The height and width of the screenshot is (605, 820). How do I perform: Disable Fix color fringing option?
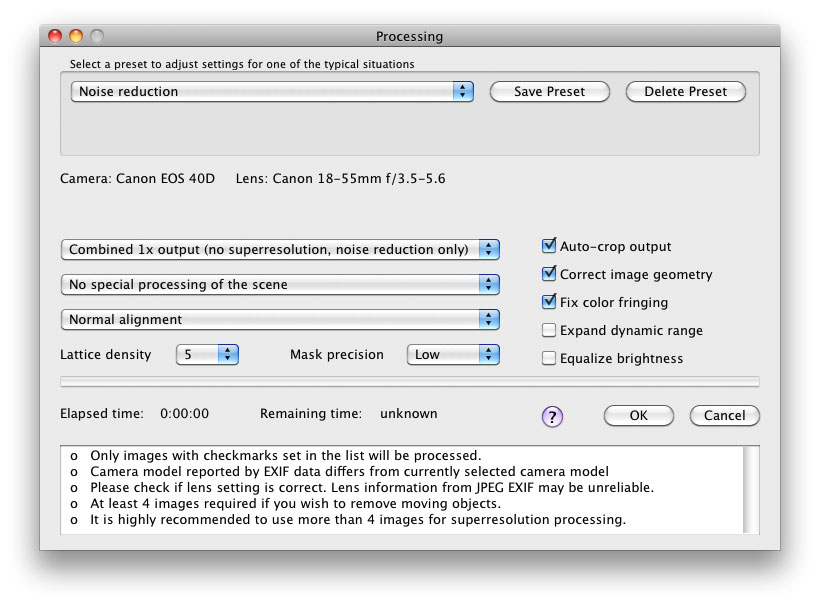[x=549, y=302]
